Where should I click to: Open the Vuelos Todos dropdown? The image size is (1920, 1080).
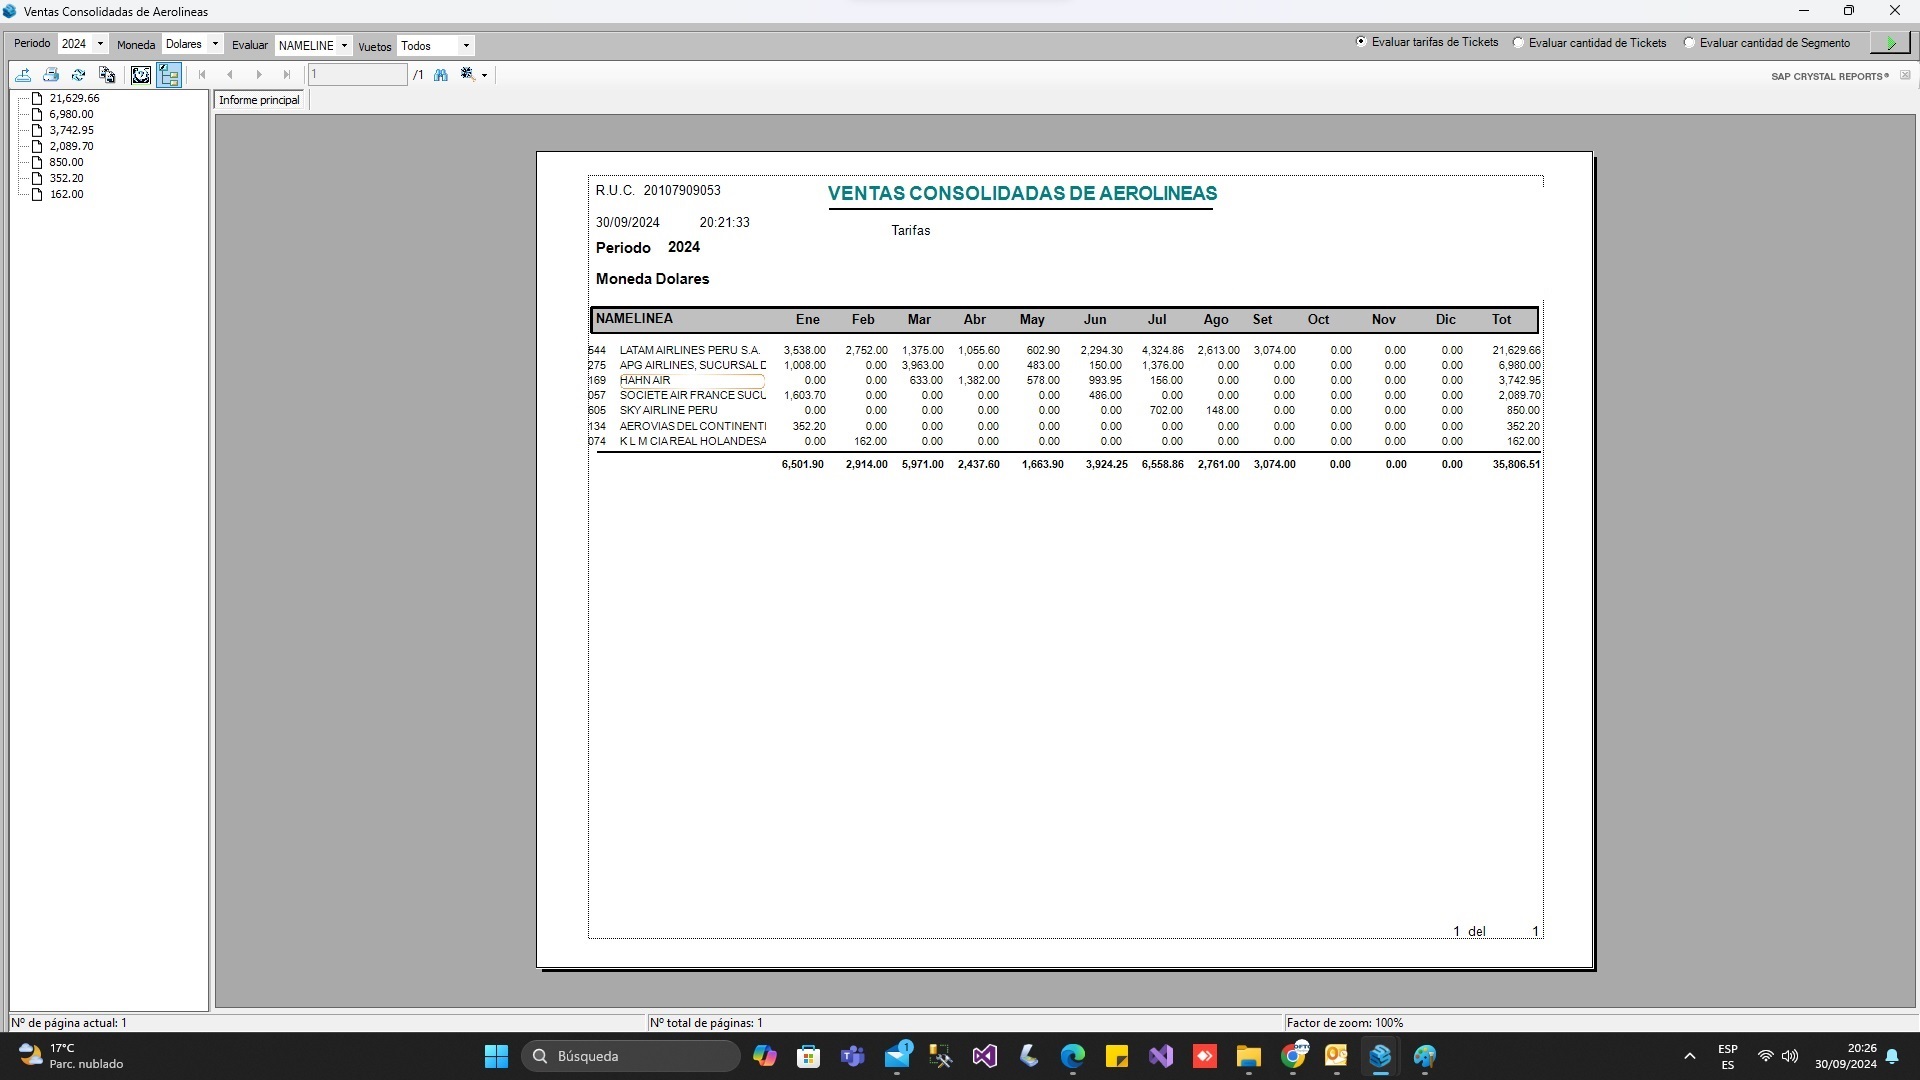click(466, 45)
